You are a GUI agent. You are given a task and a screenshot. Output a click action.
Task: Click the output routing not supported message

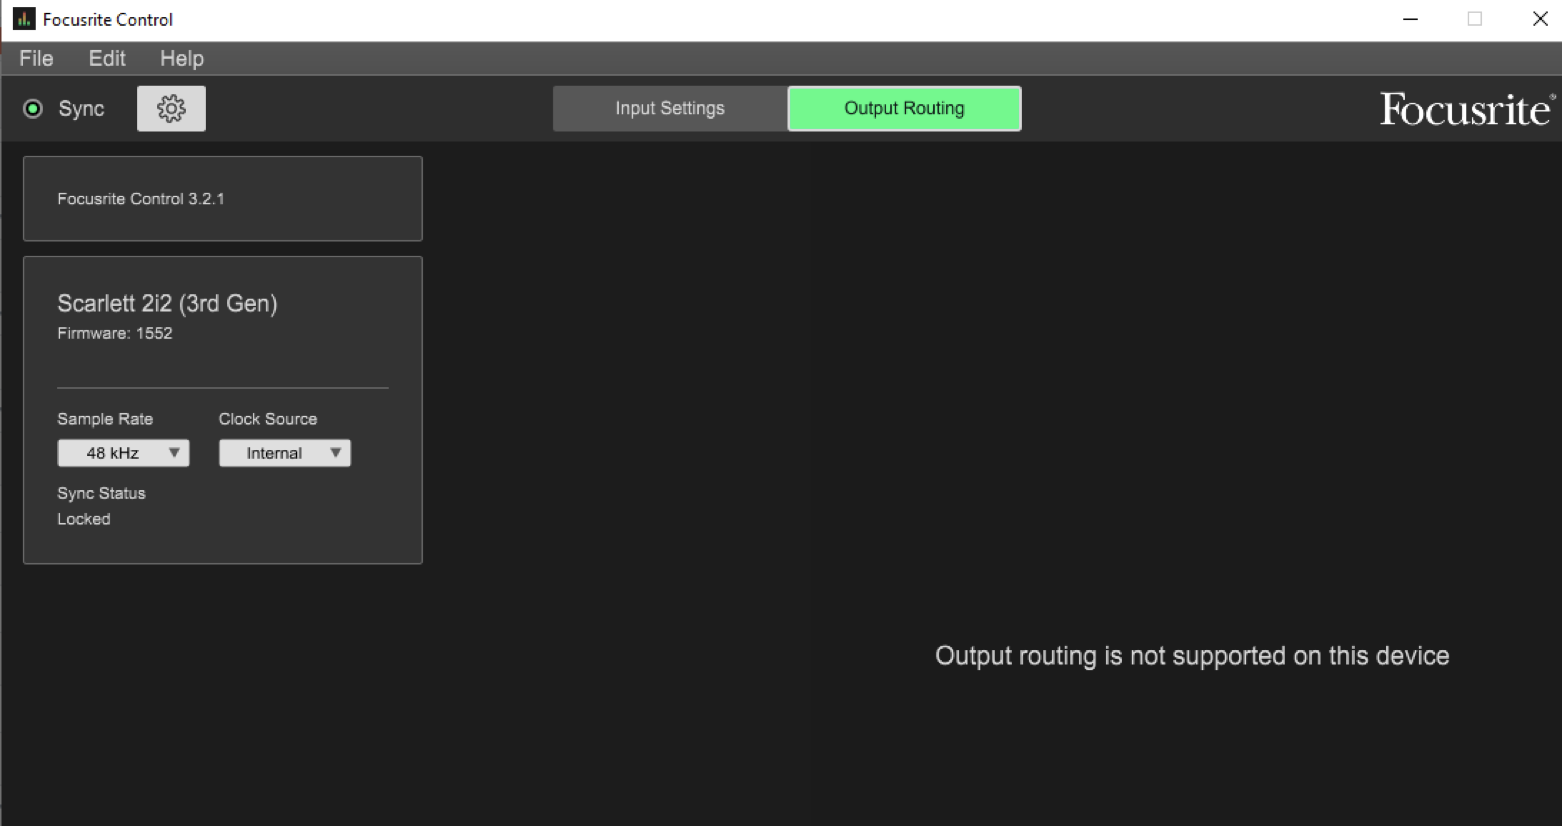(1192, 656)
